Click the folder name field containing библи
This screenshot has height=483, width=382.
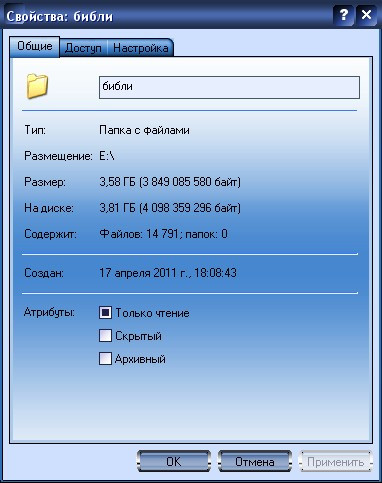tap(229, 87)
